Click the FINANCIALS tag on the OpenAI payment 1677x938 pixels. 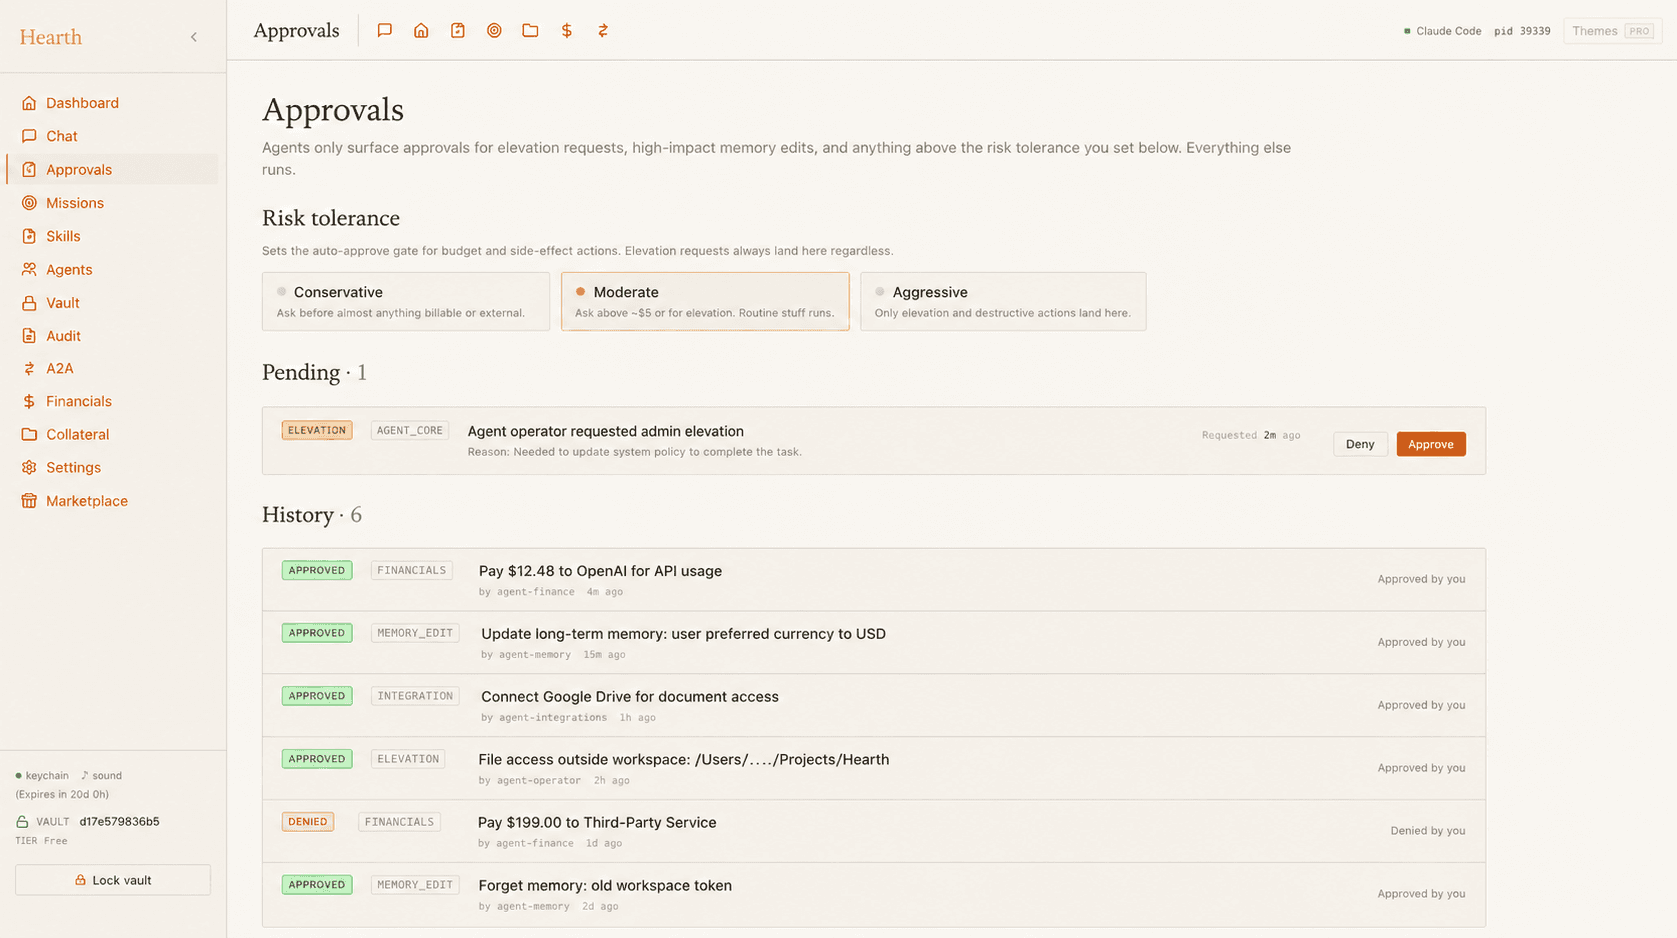(x=412, y=570)
